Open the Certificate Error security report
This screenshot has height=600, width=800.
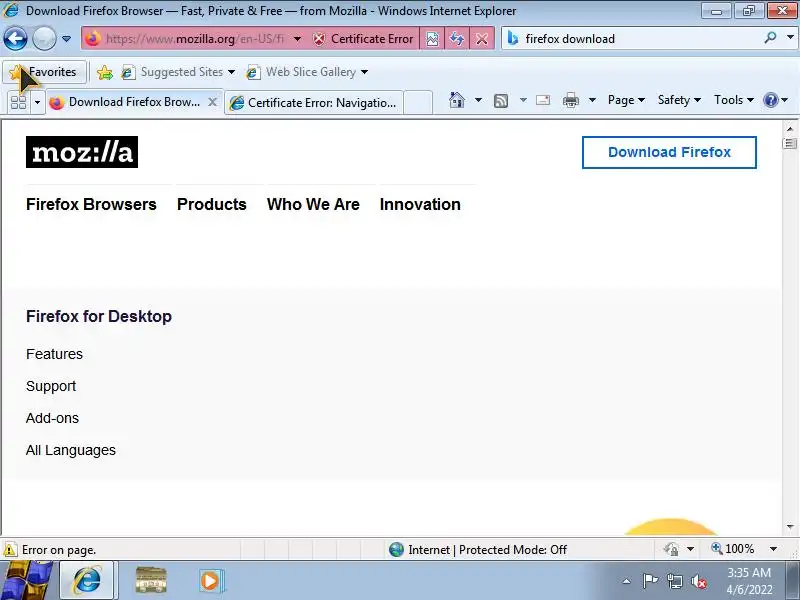[x=363, y=39]
